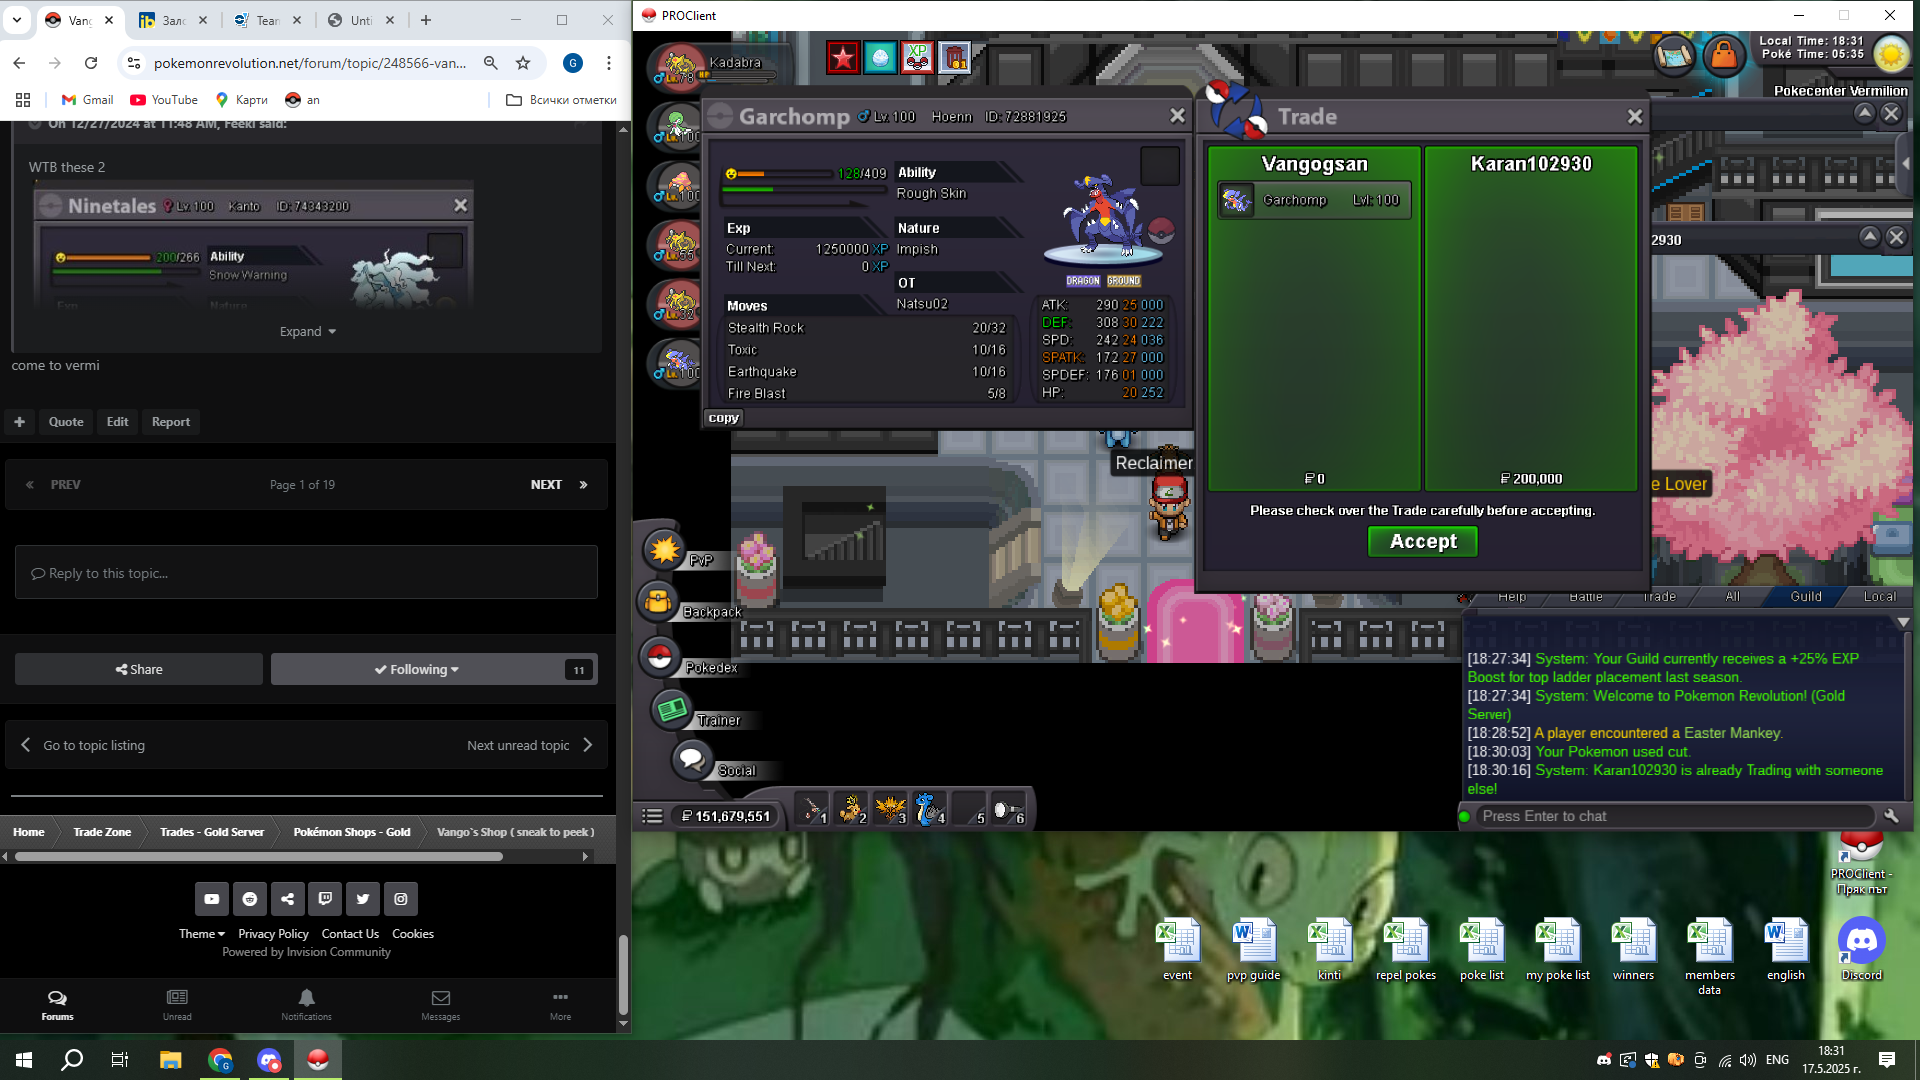Click the blue orb buff icon
Viewport: 1920px width, 1080px height.
pos(880,58)
